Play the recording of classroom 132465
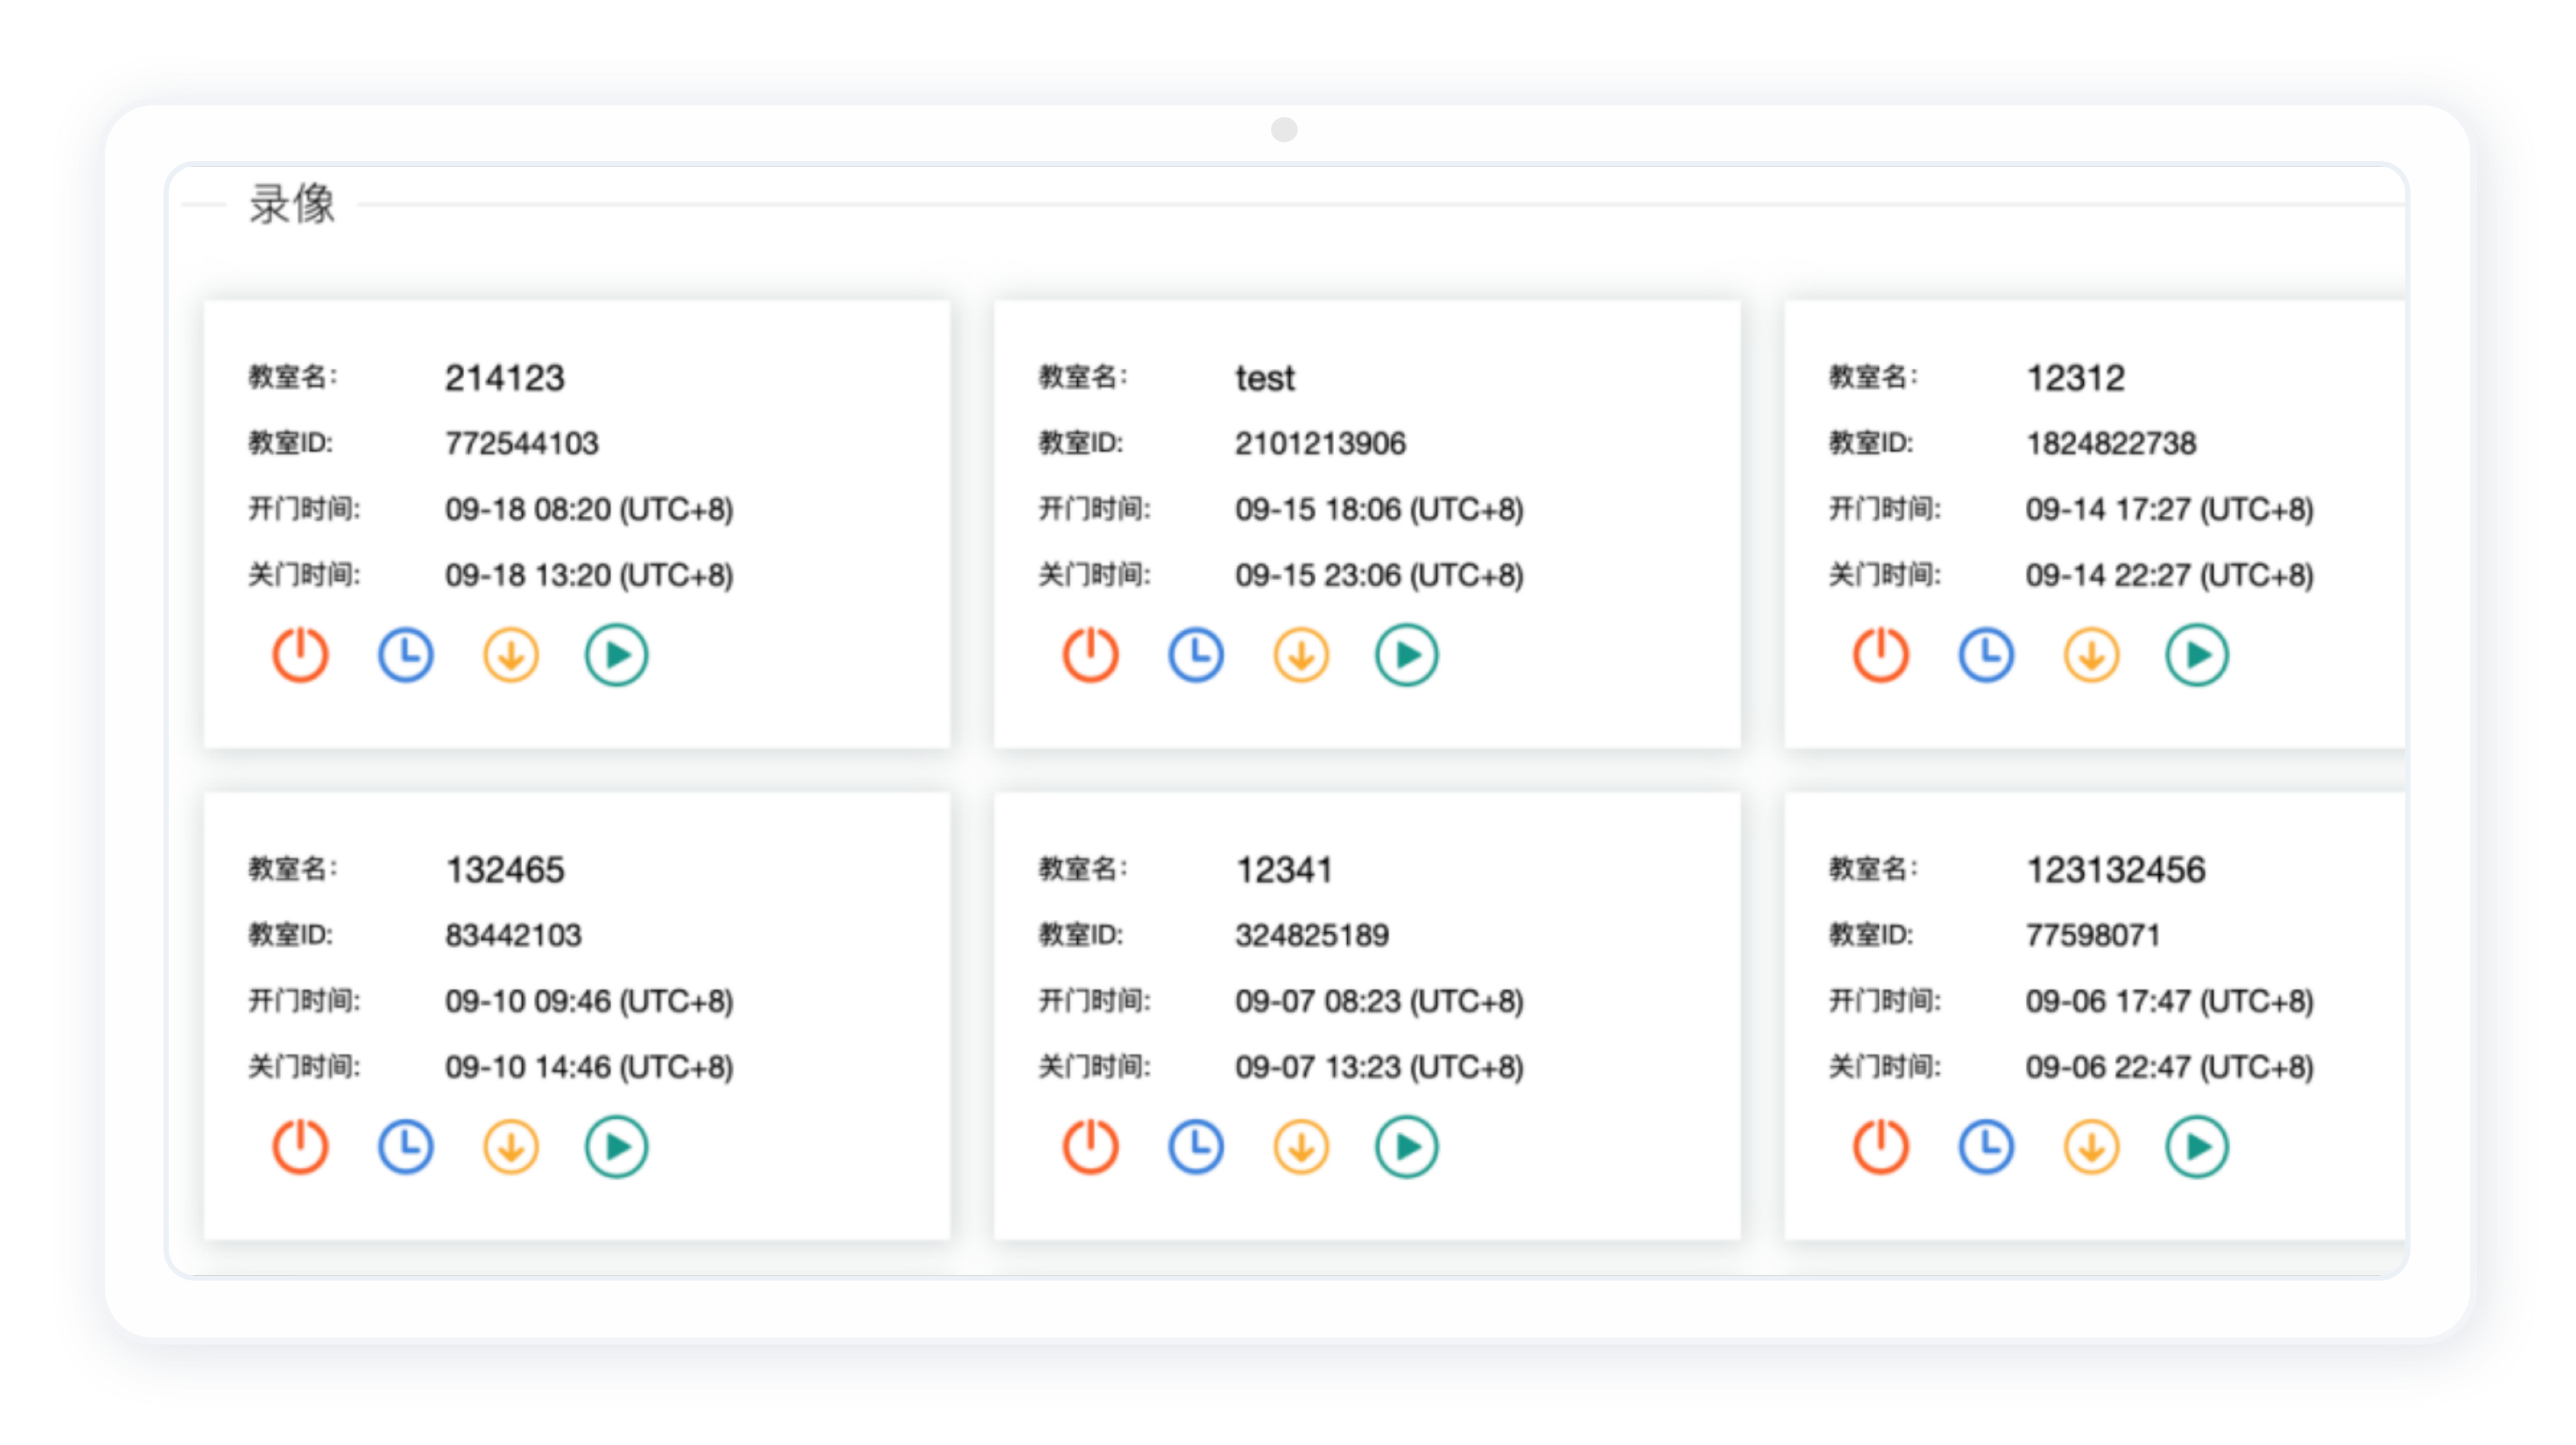Image resolution: width=2576 pixels, height=1445 pixels. pos(616,1146)
